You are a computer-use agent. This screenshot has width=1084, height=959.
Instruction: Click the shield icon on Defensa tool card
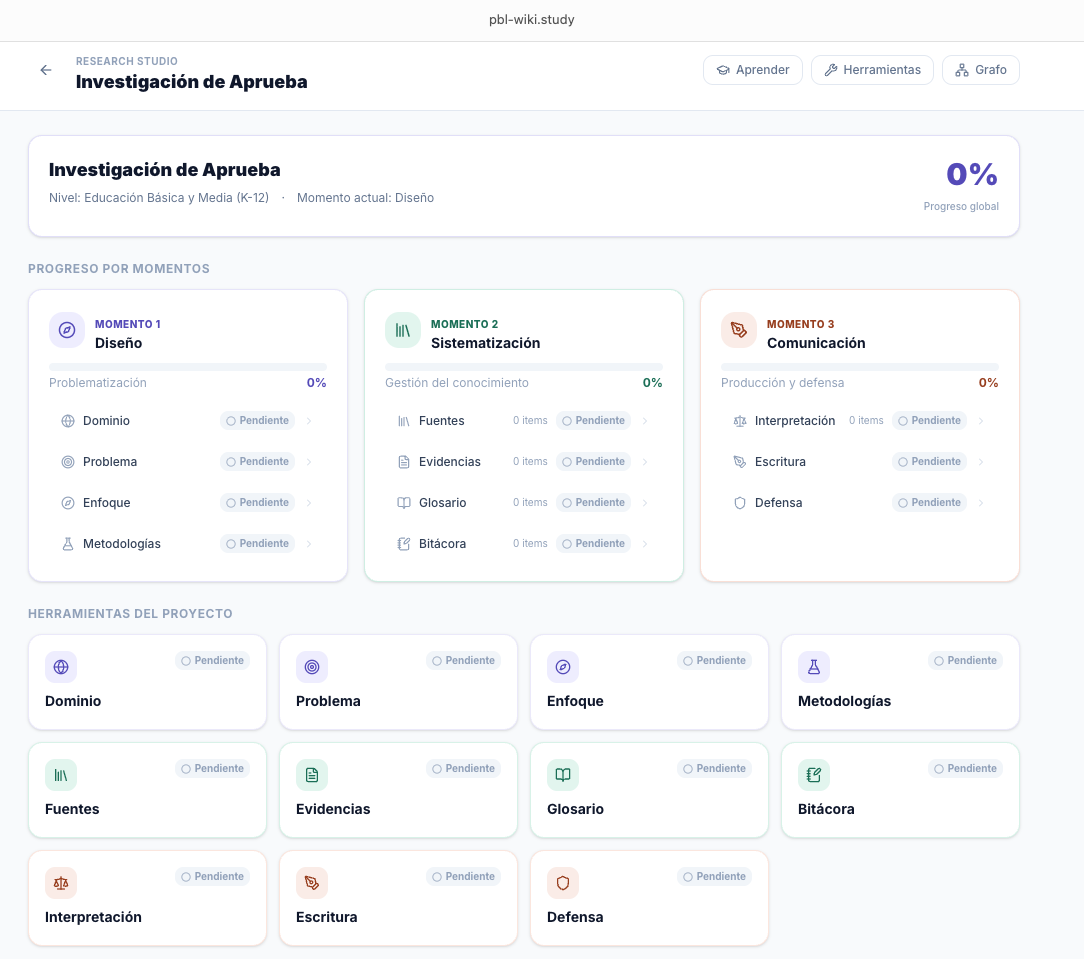click(x=563, y=883)
